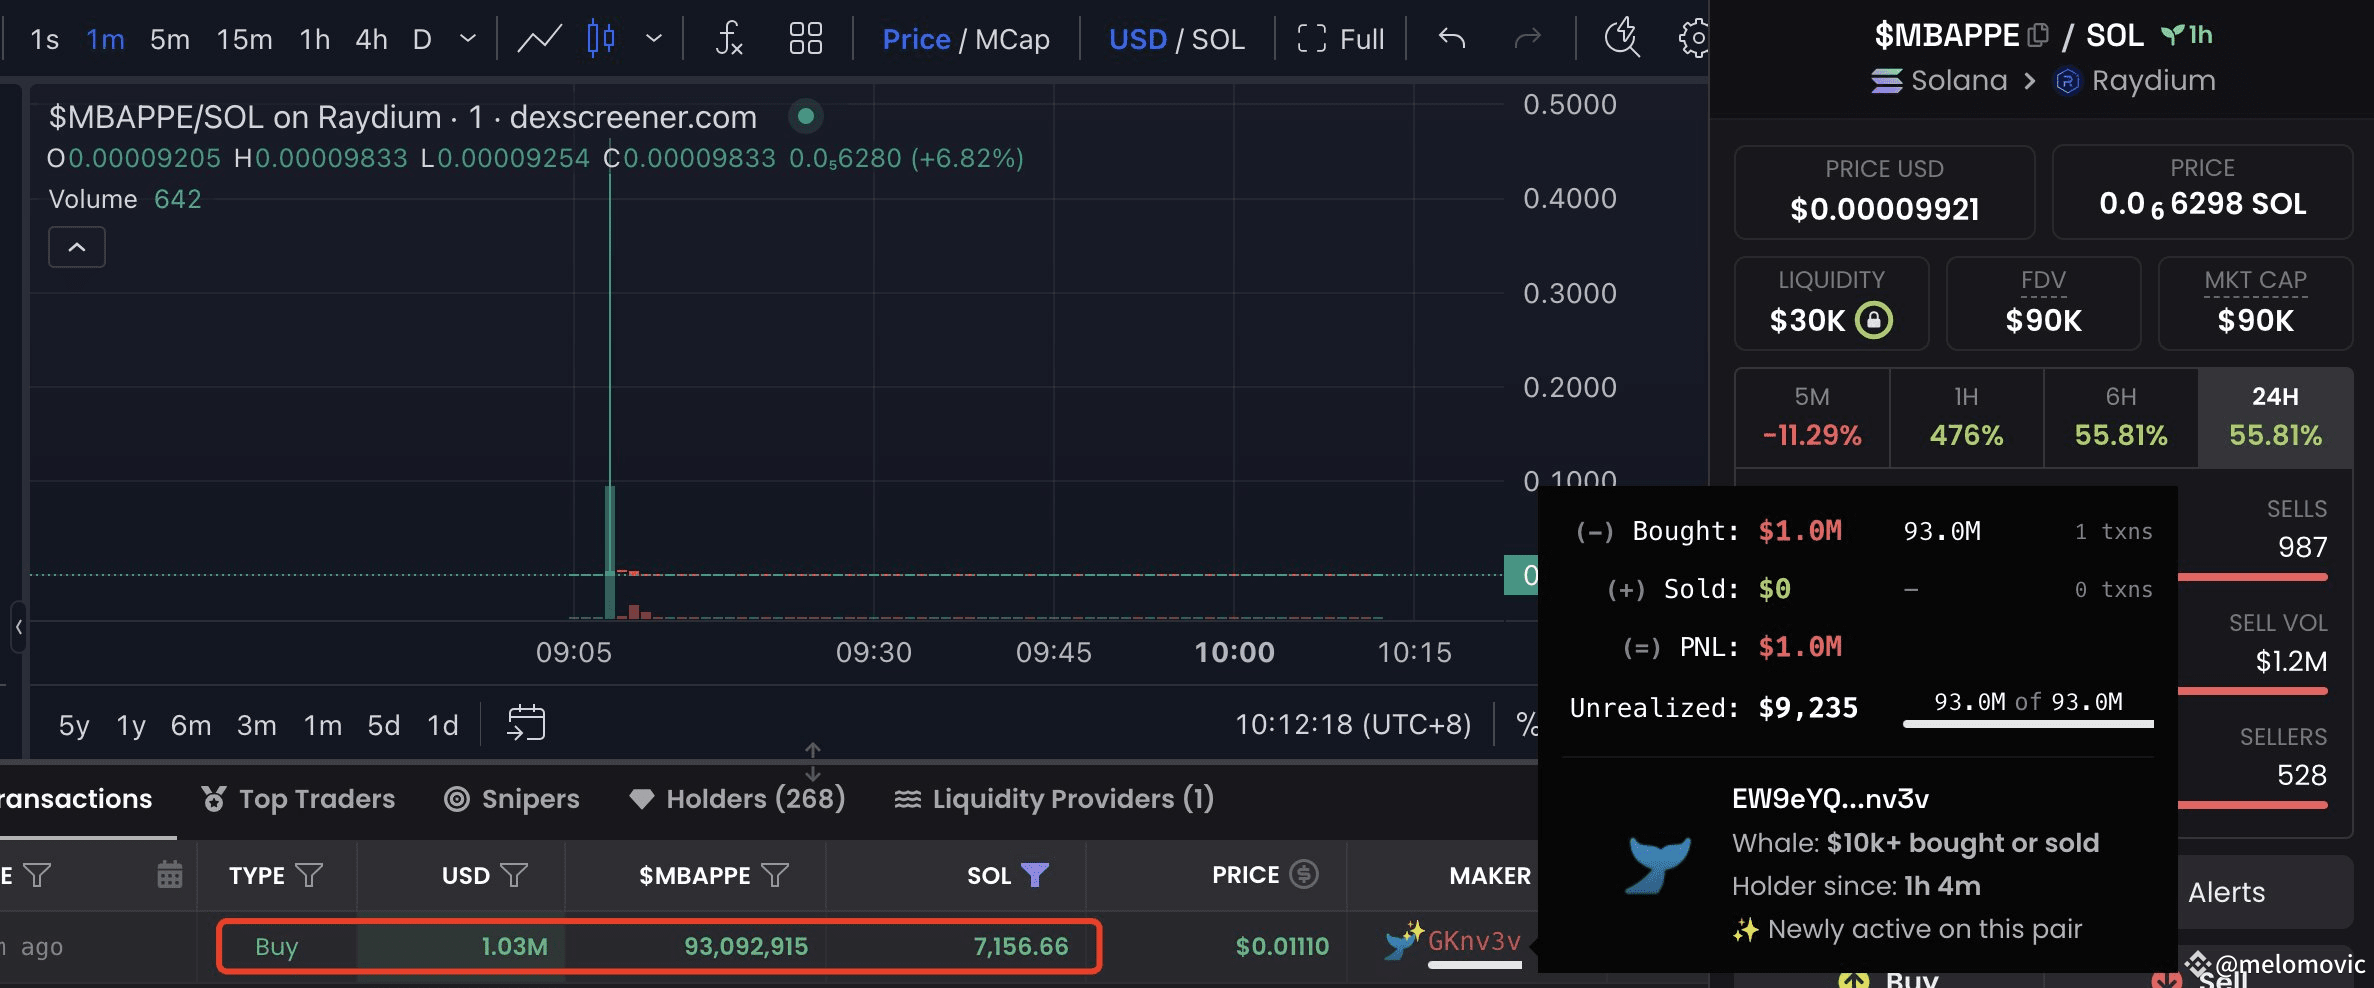Collapse the chart legend with chevron button

[77, 247]
